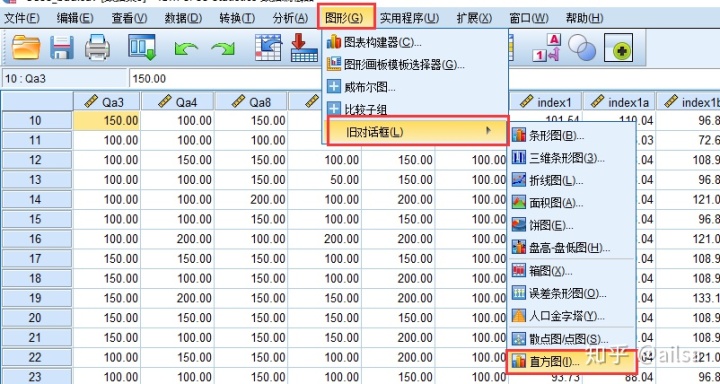
Task: Click the Qa3 cell in row 10
Action: pos(107,121)
